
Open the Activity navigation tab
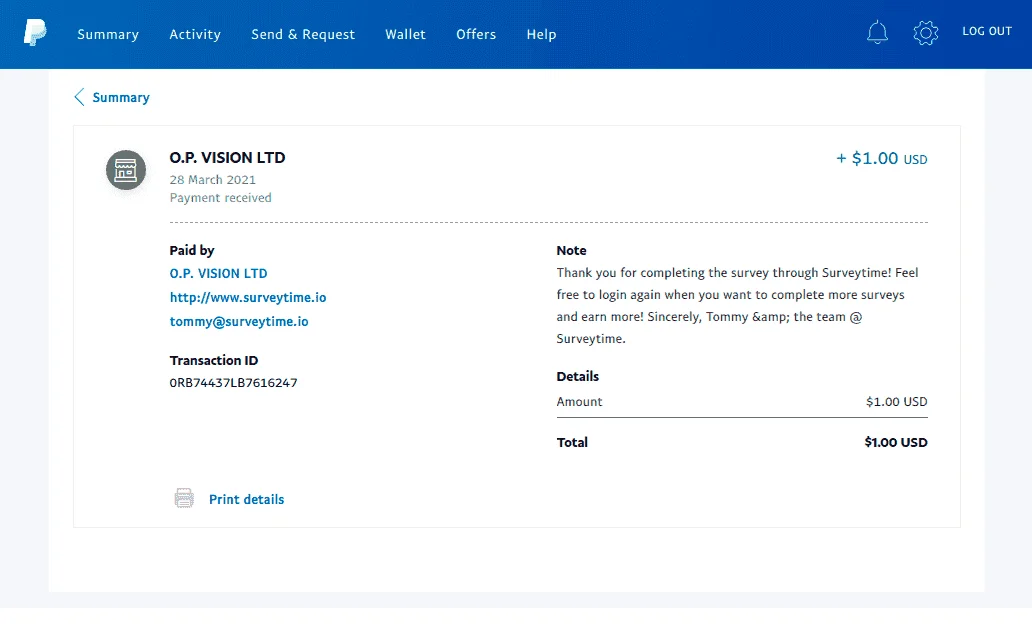click(x=195, y=34)
